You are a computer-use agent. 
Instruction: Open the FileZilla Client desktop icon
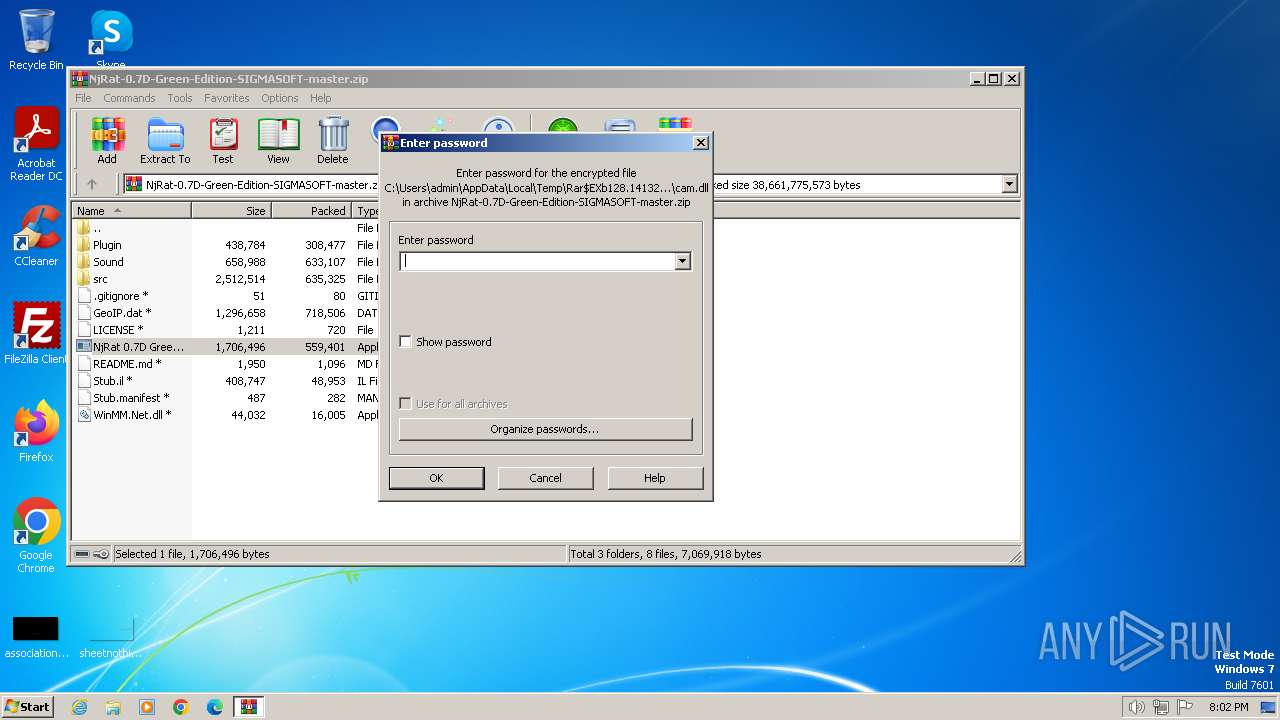[36, 334]
